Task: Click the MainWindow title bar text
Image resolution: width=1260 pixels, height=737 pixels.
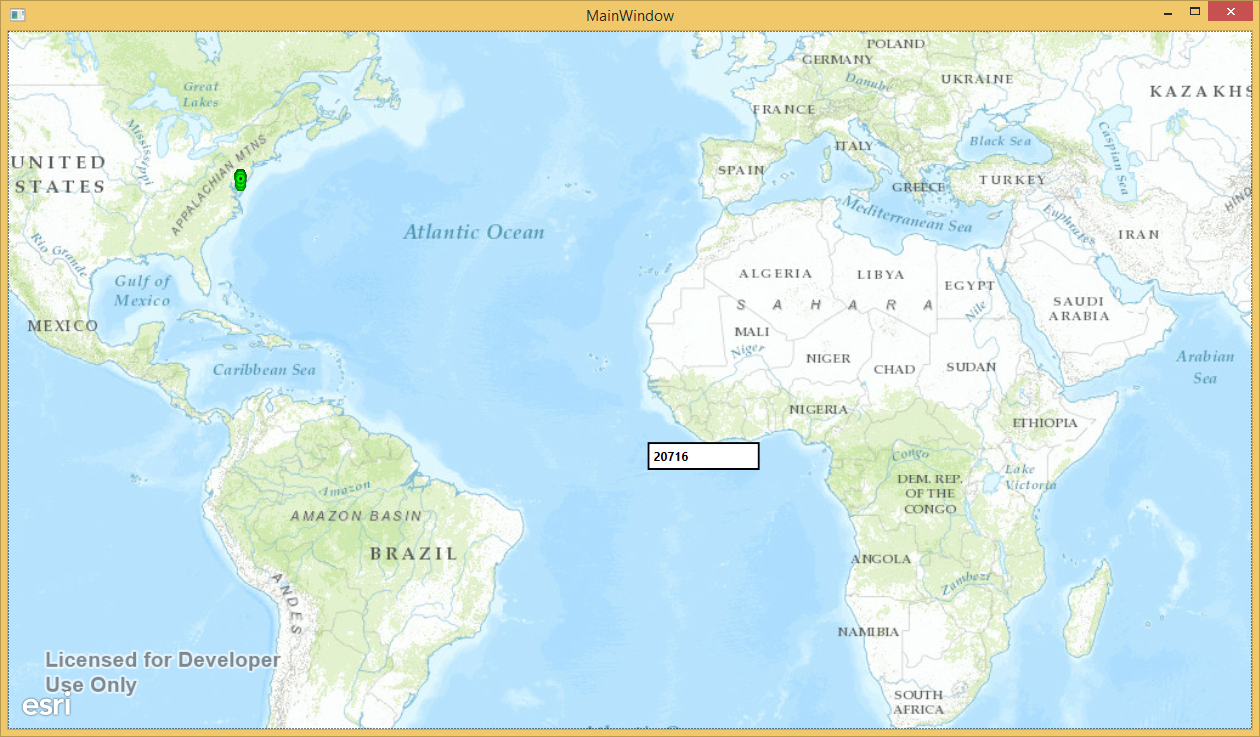Action: click(x=630, y=15)
